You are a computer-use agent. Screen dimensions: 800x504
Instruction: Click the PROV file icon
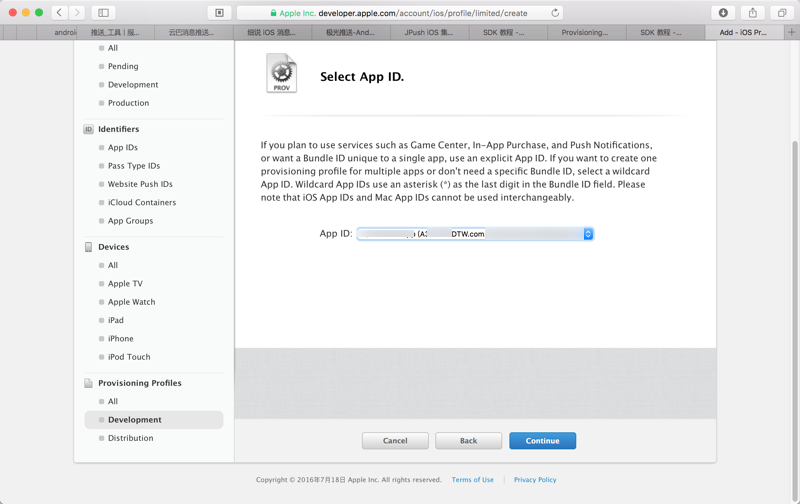tap(281, 73)
